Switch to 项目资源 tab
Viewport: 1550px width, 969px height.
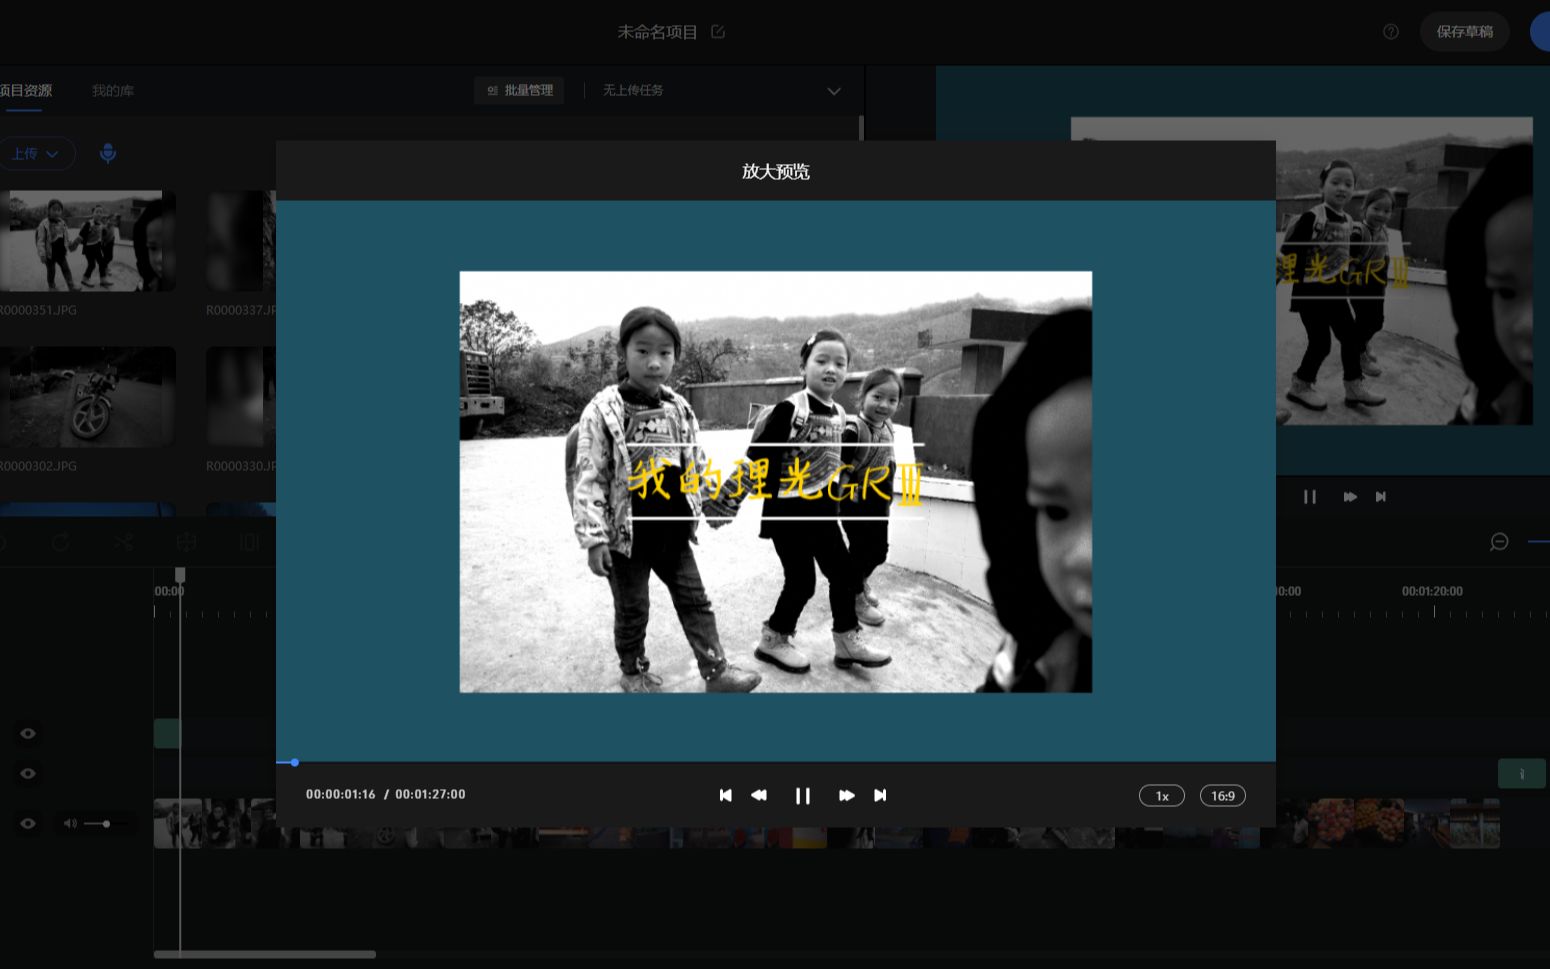(x=26, y=90)
